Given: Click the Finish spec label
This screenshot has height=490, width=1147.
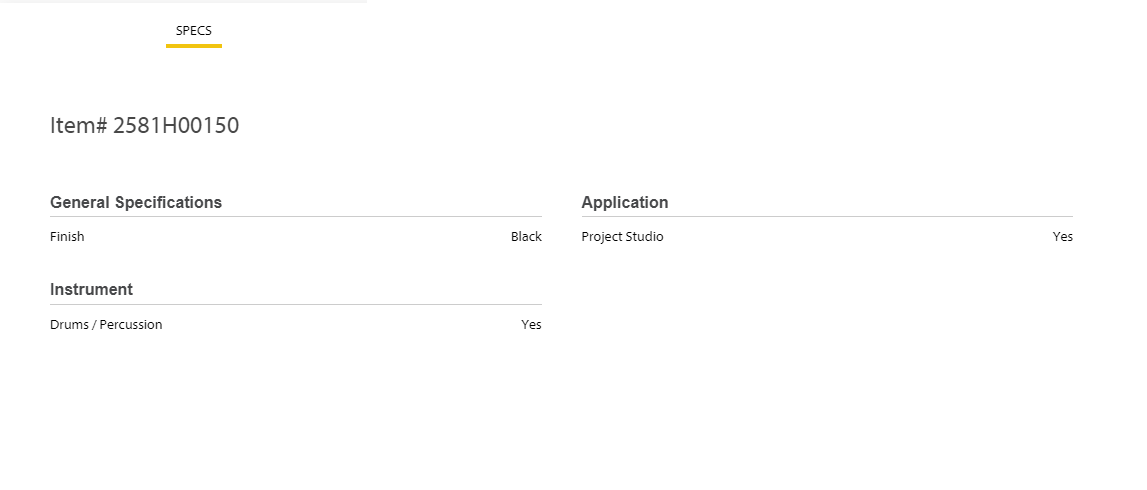Looking at the screenshot, I should (67, 237).
